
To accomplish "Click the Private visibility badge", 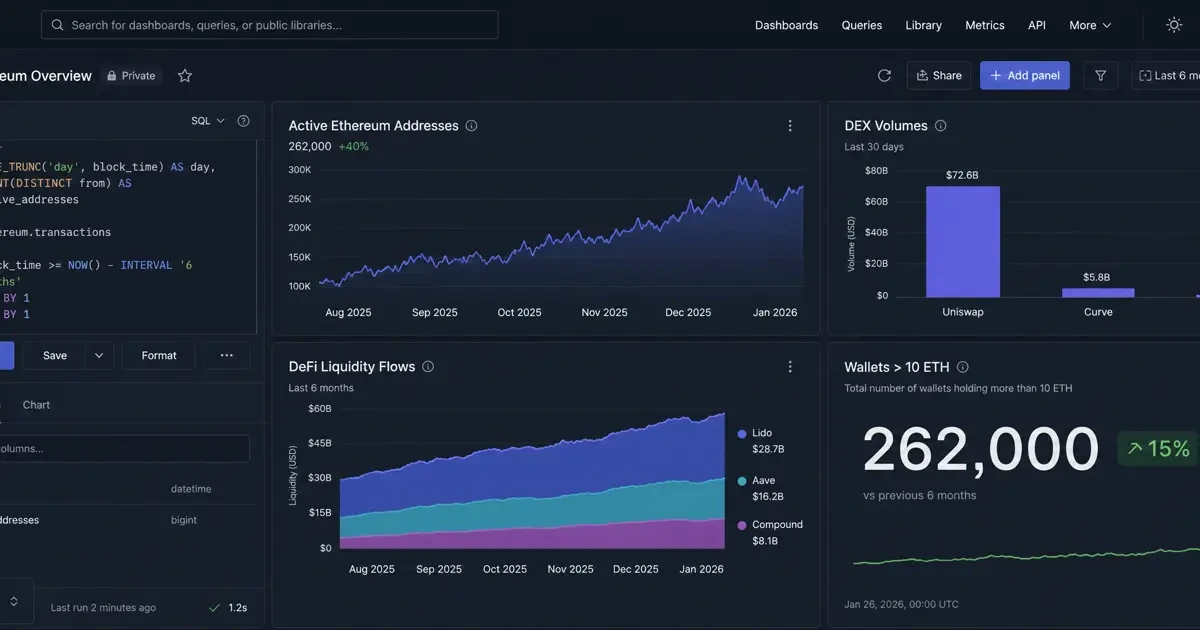I will pos(131,76).
